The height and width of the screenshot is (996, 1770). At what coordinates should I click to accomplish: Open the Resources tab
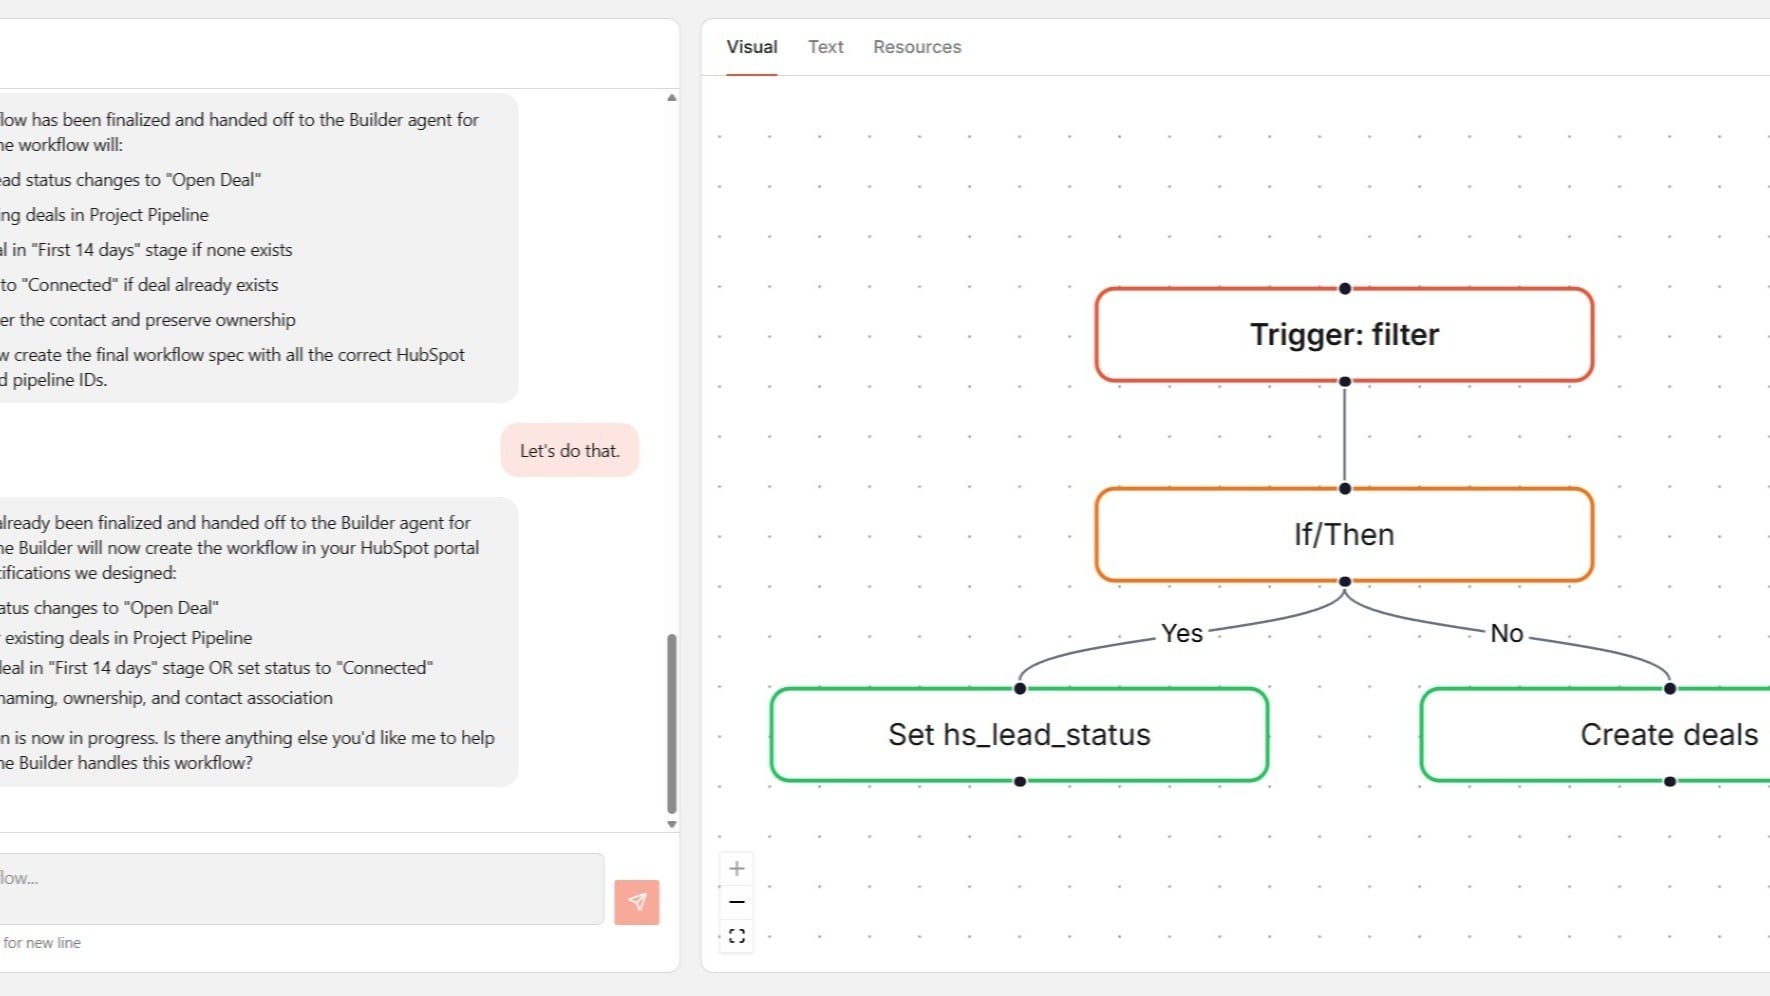(x=917, y=47)
